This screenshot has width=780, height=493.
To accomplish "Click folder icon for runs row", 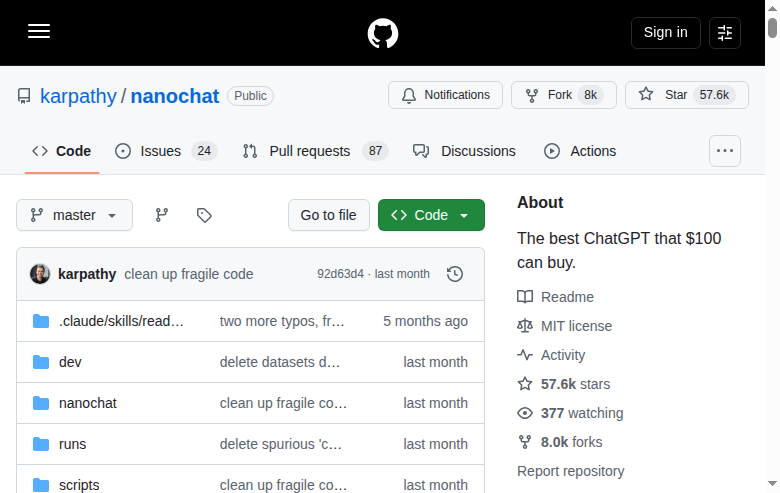I will click(x=41, y=444).
